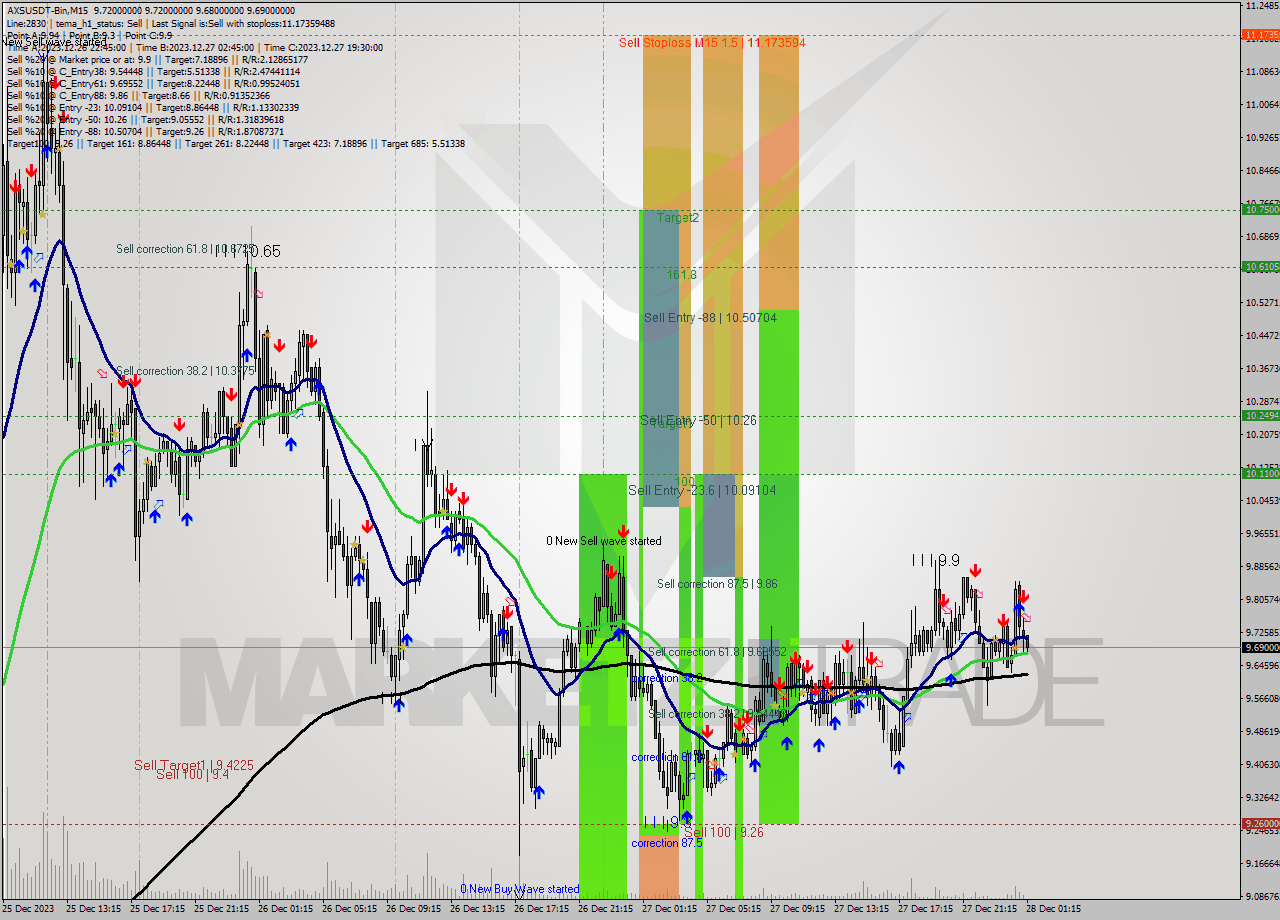Click the green 'Target2' label
Screen dimensions: 1280x920
[678, 217]
